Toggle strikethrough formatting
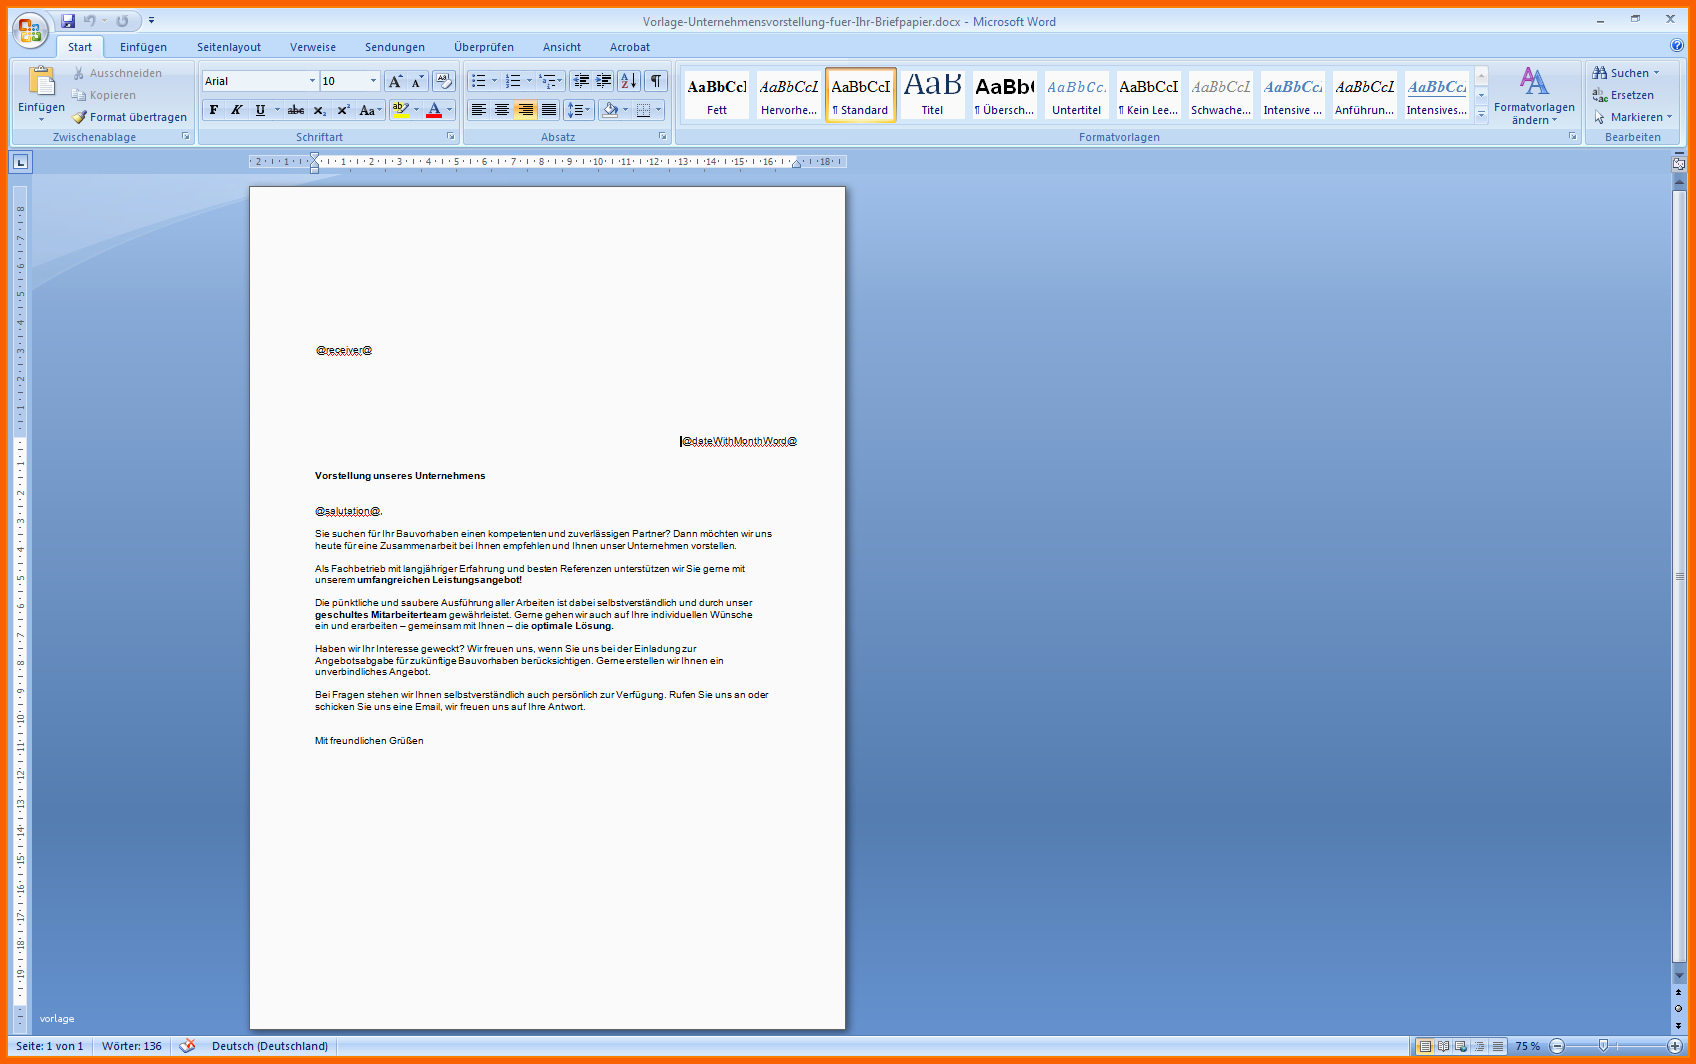 pyautogui.click(x=296, y=110)
